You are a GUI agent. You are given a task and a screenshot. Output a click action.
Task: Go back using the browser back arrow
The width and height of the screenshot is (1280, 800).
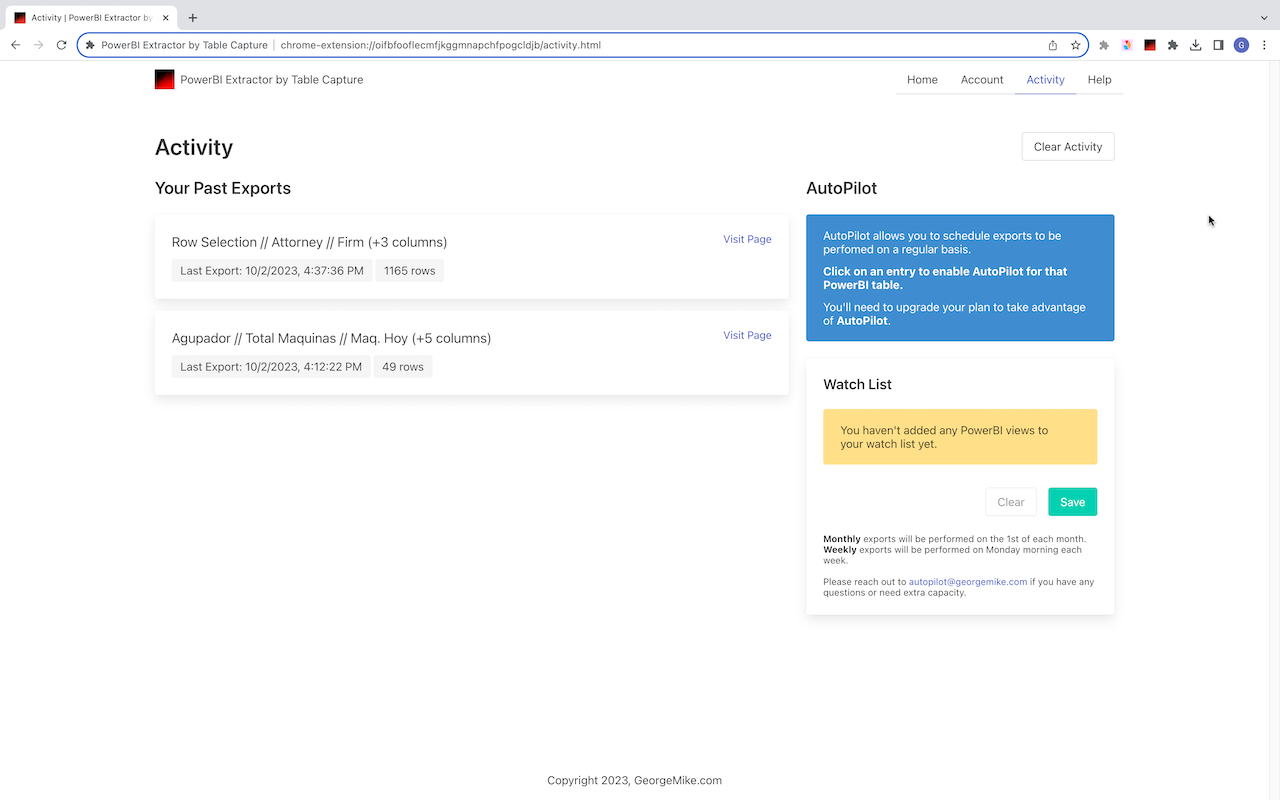click(x=15, y=45)
